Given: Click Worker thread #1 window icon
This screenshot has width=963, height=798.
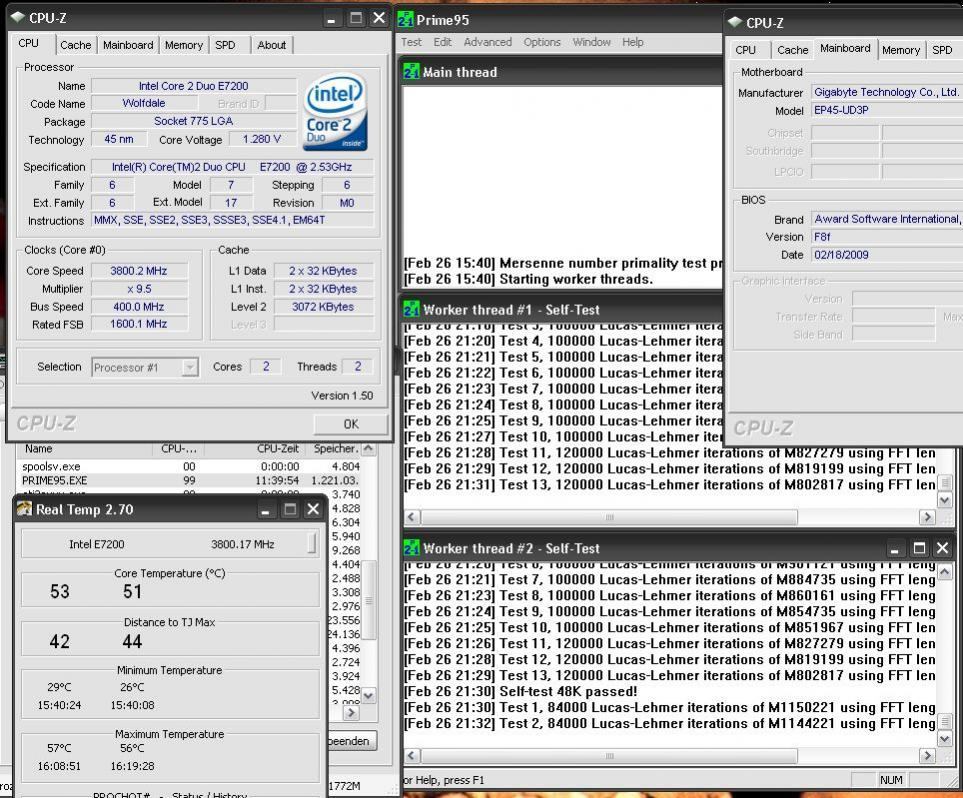Looking at the screenshot, I should click(411, 310).
